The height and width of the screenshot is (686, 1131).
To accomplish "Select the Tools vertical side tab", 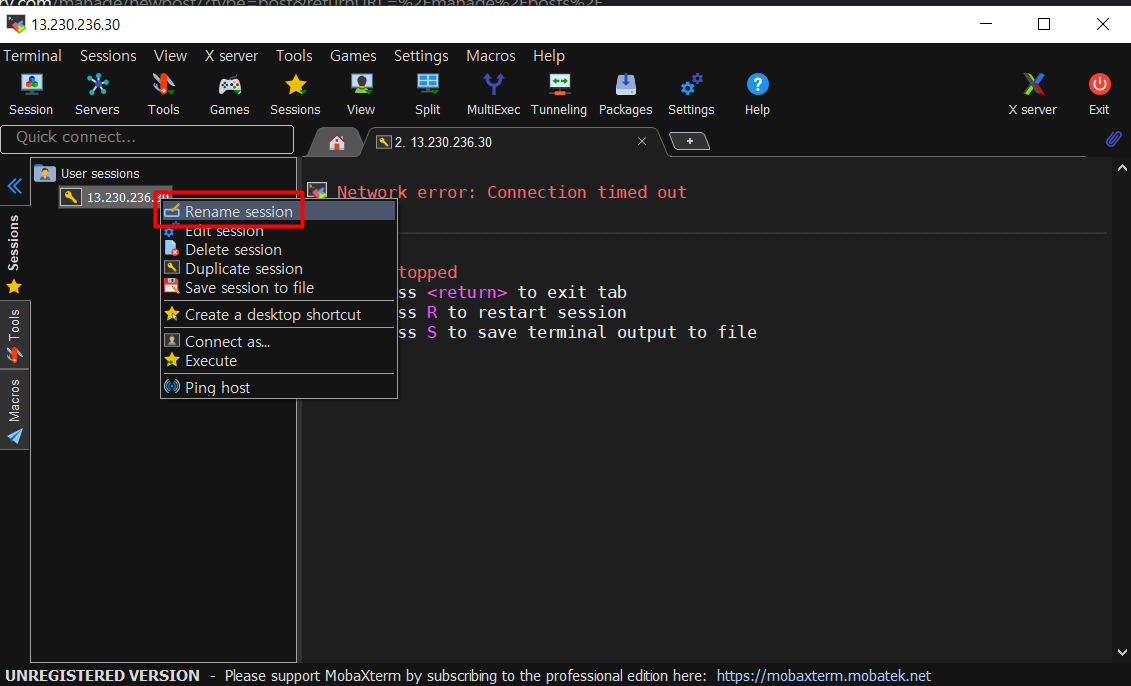I will (x=14, y=336).
